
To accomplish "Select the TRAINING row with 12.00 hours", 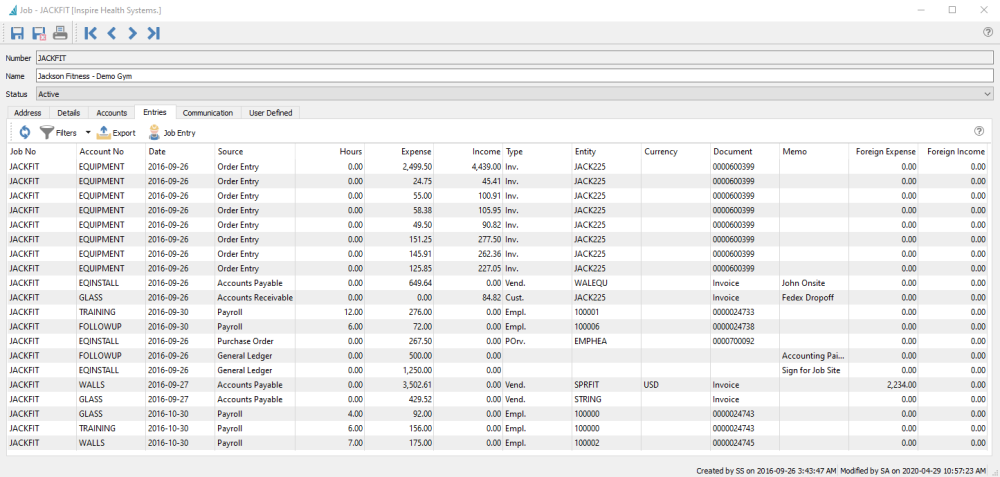I will tap(499, 312).
